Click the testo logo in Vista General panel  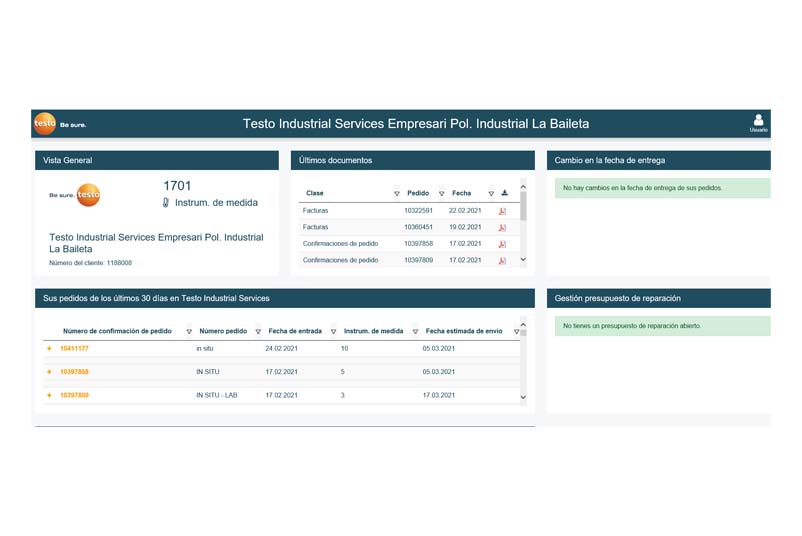[88, 195]
